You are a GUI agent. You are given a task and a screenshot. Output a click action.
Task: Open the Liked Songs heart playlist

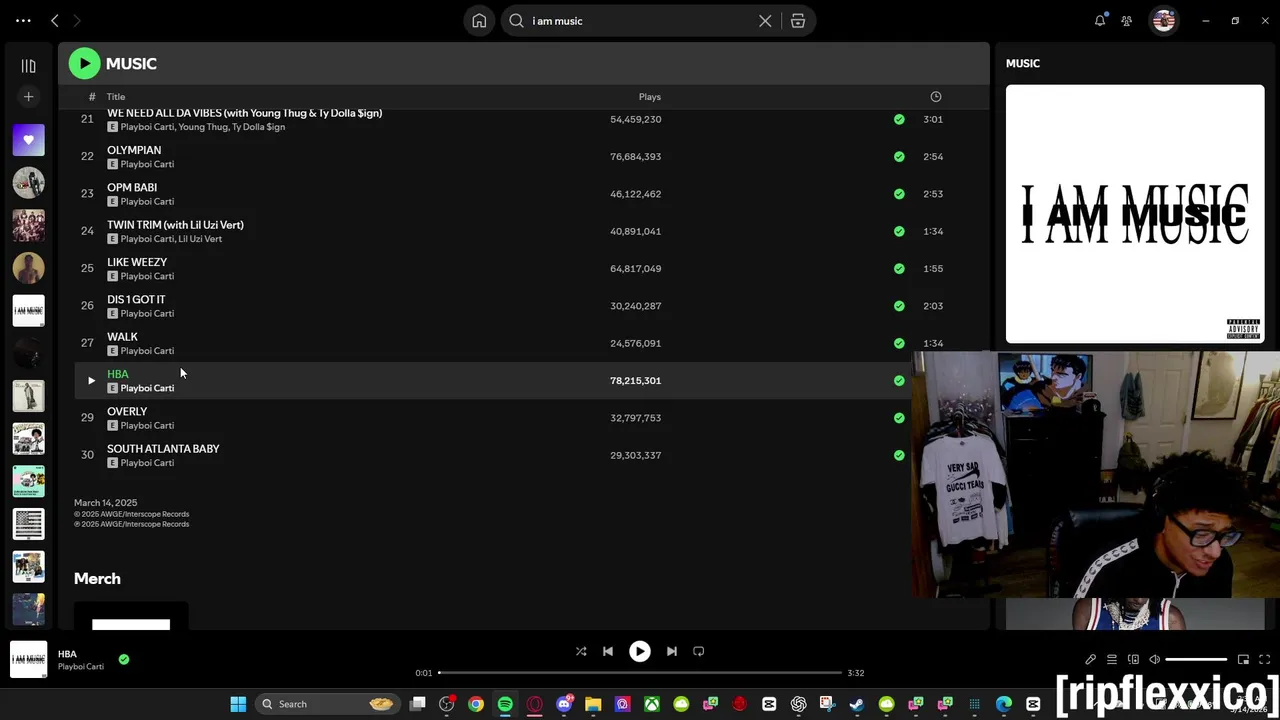tap(28, 140)
